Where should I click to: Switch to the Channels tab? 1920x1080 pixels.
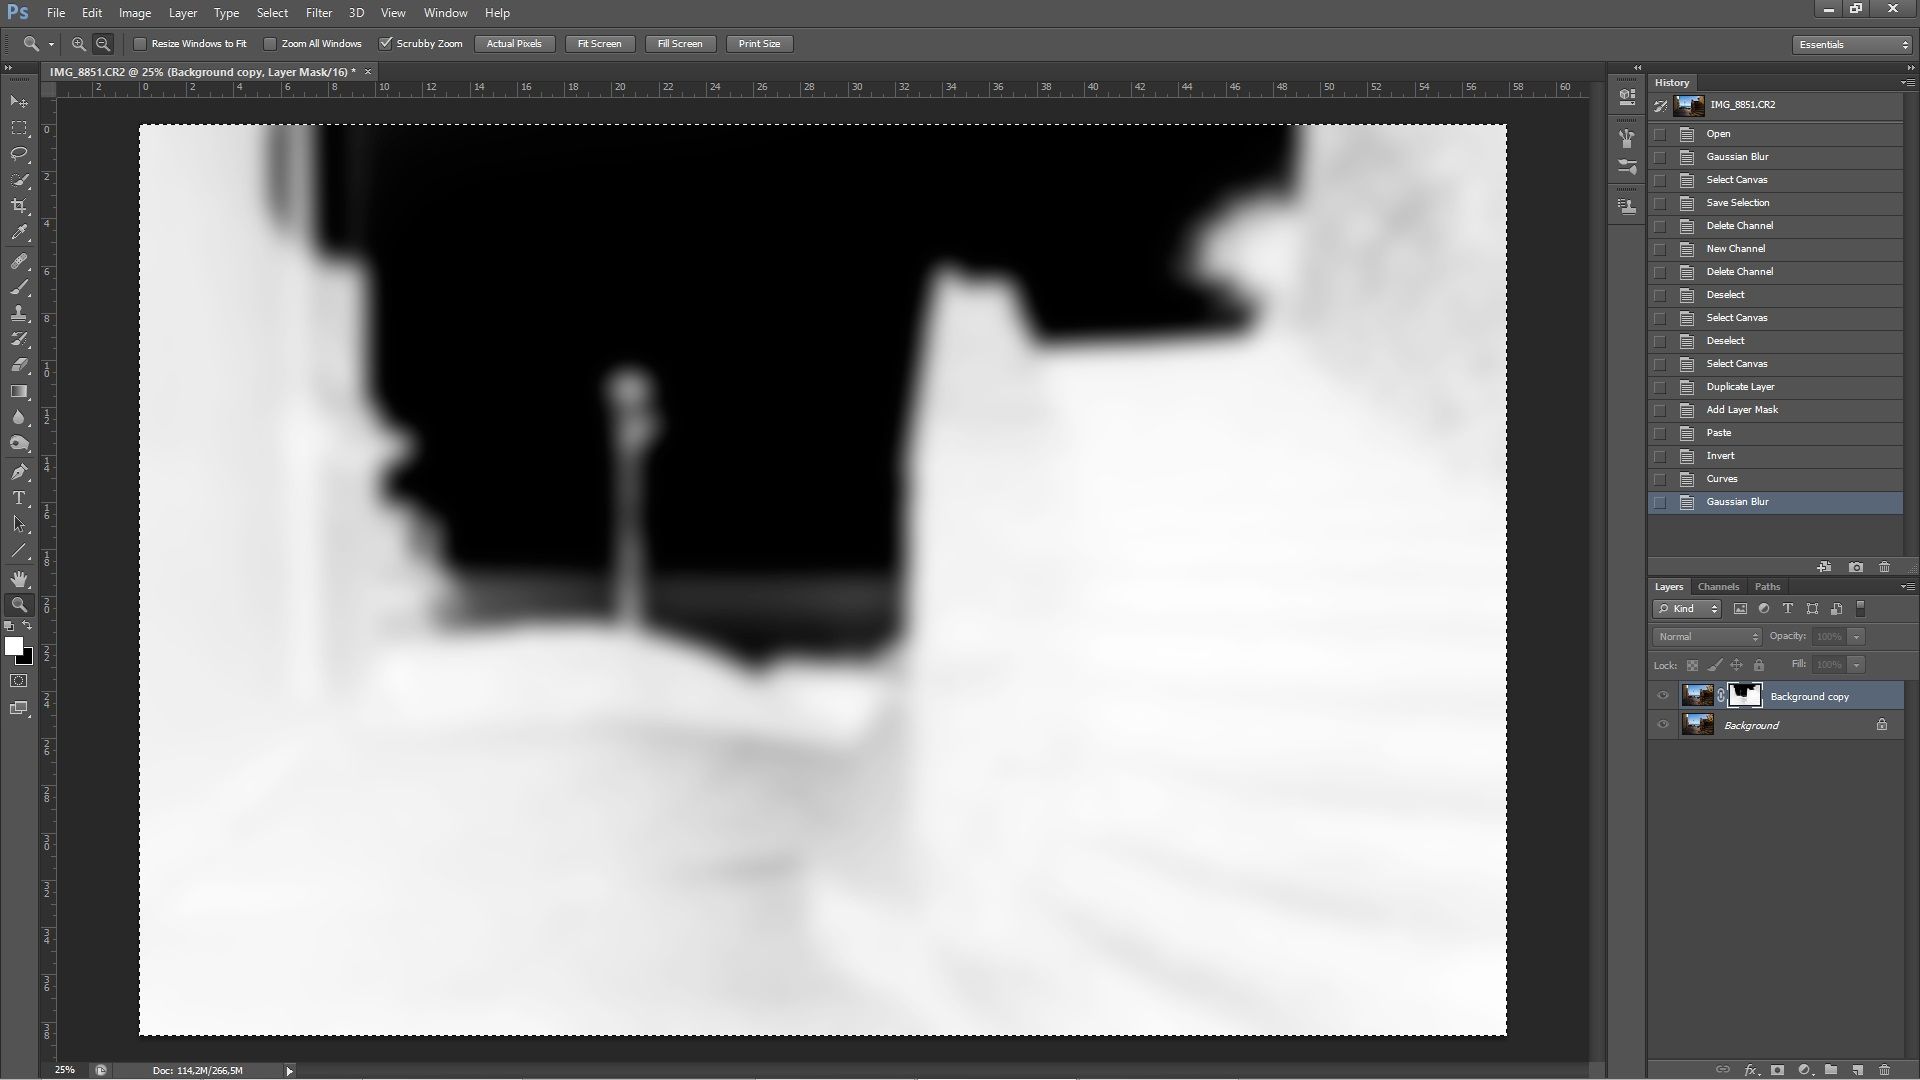coord(1718,586)
